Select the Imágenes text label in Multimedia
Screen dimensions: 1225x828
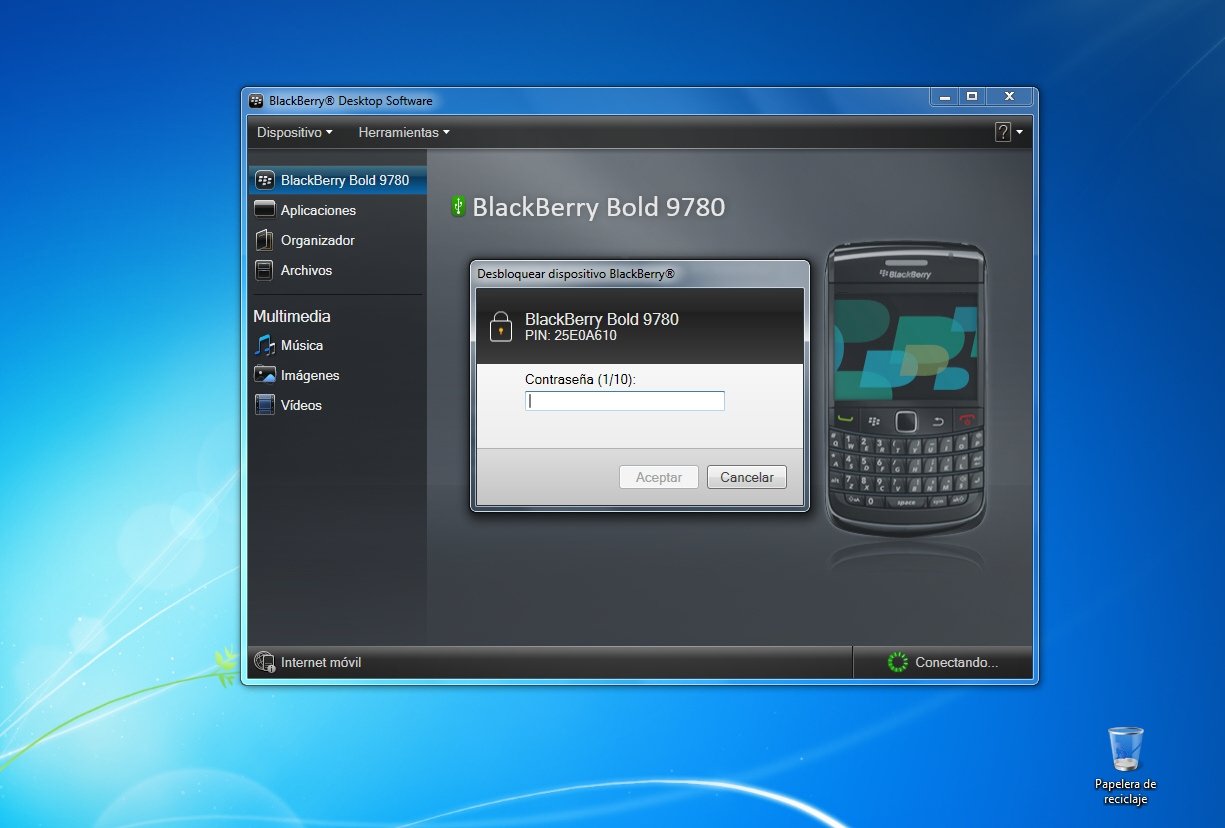(310, 375)
